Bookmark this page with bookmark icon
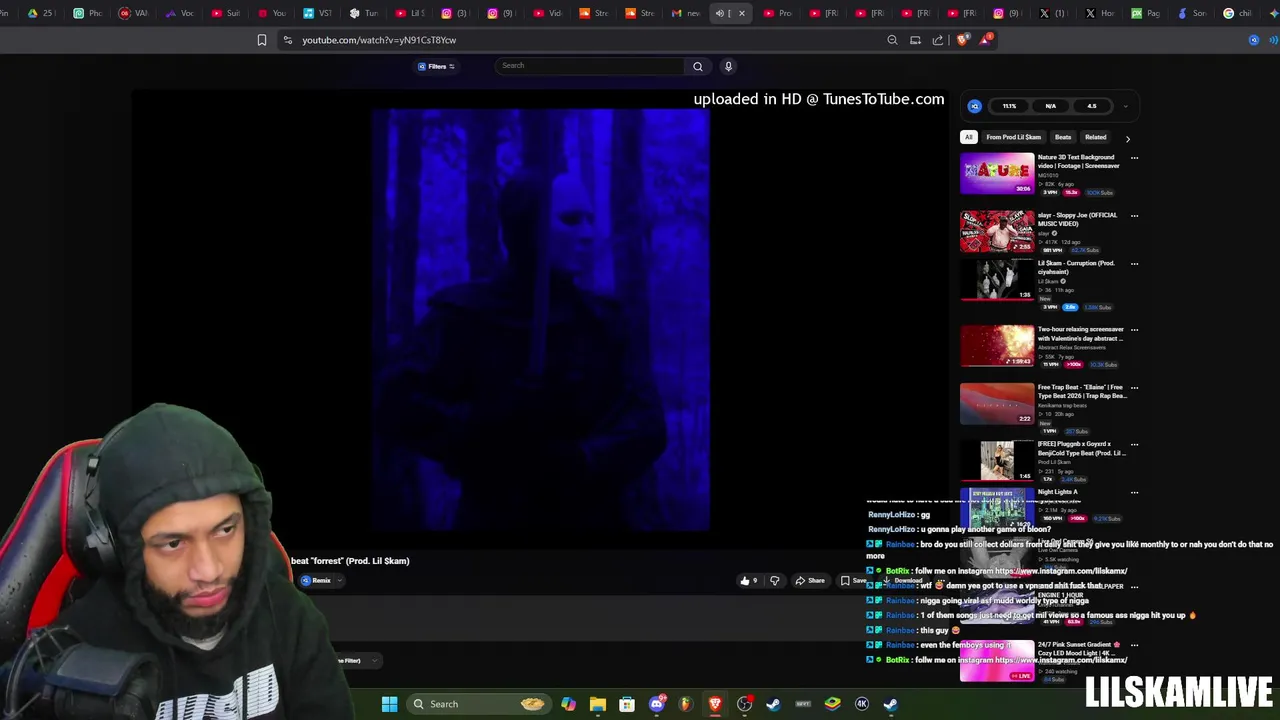 tap(262, 40)
